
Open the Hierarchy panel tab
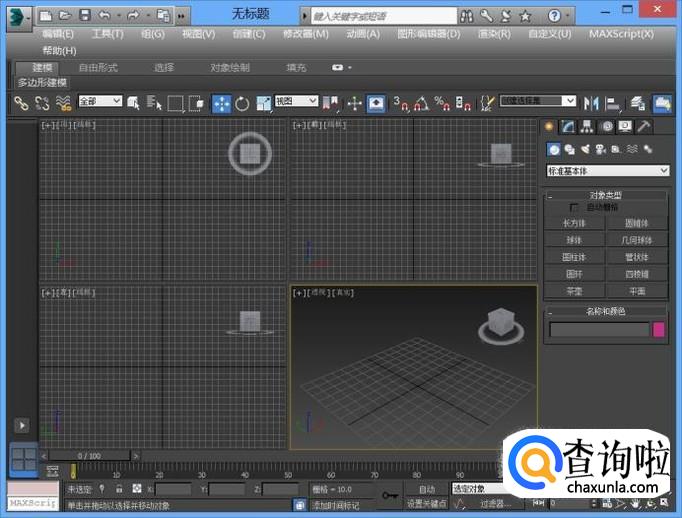[x=585, y=127]
